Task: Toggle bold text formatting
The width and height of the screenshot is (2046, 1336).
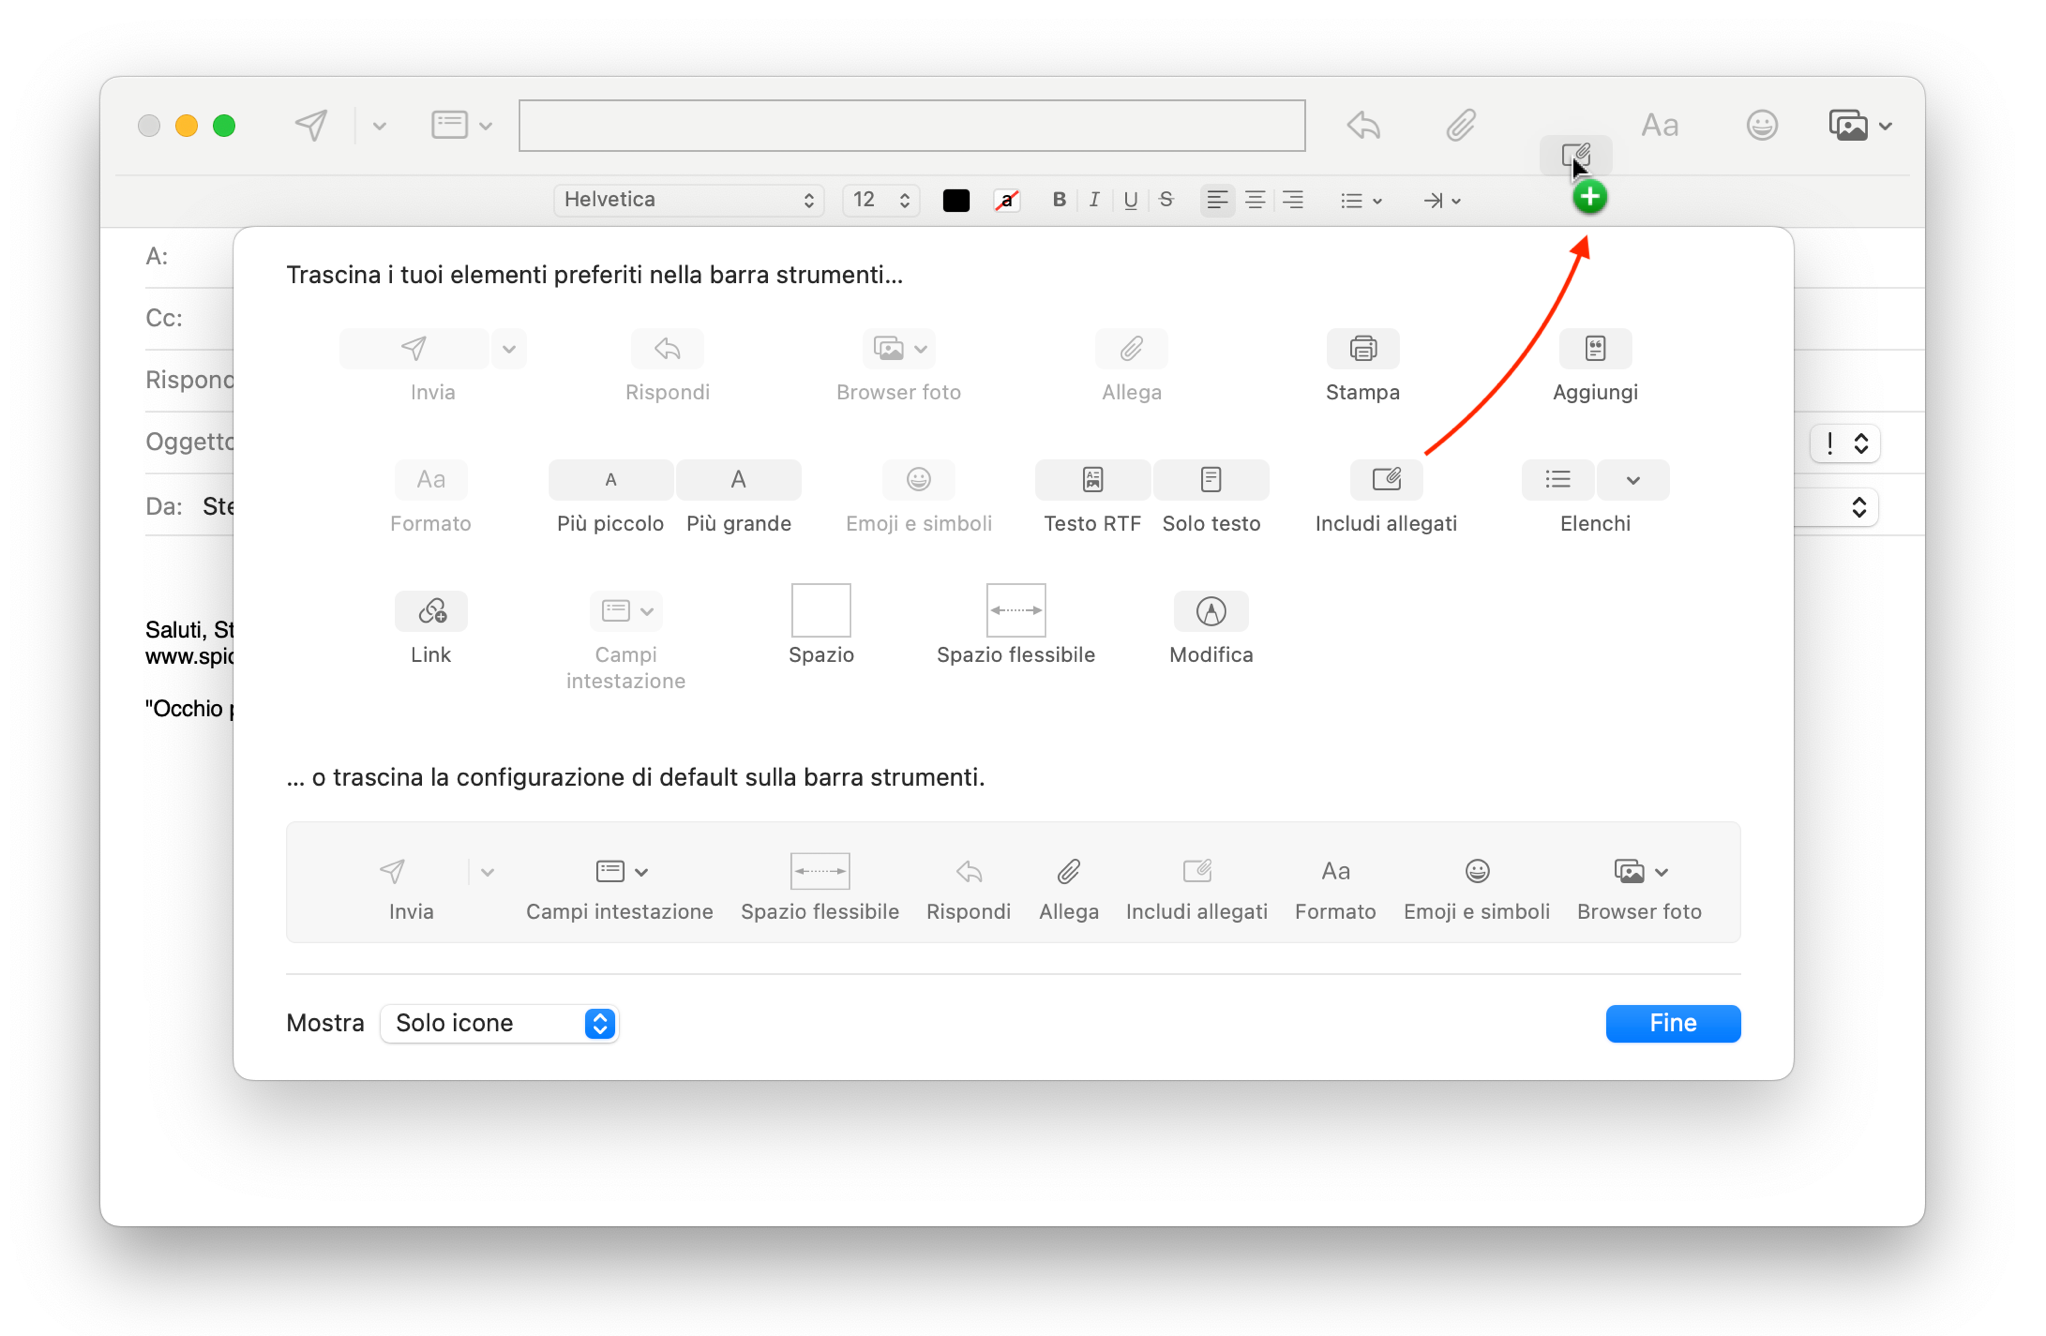Action: click(1059, 200)
